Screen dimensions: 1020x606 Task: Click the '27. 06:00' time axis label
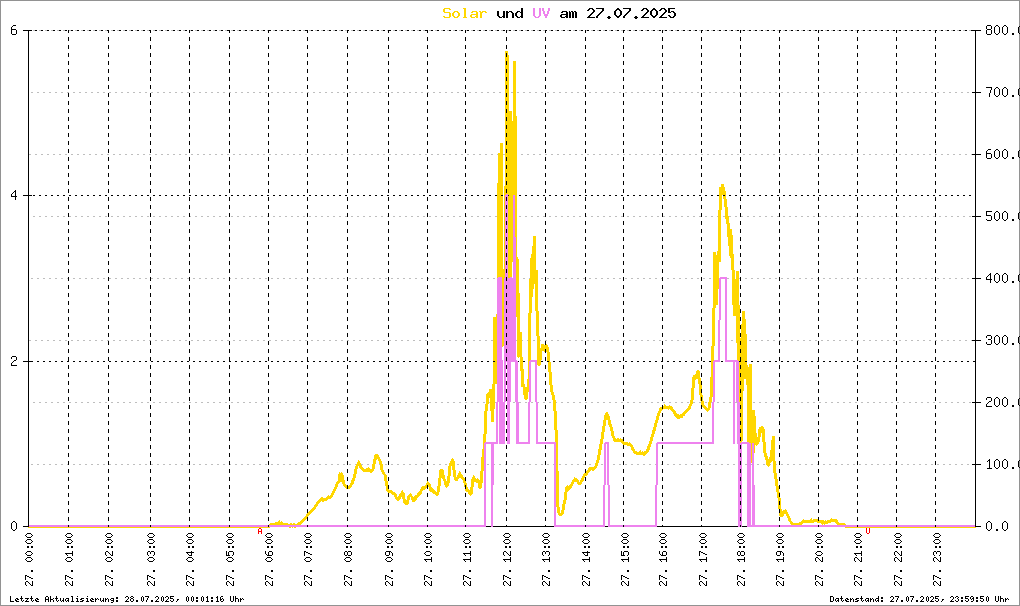269,560
